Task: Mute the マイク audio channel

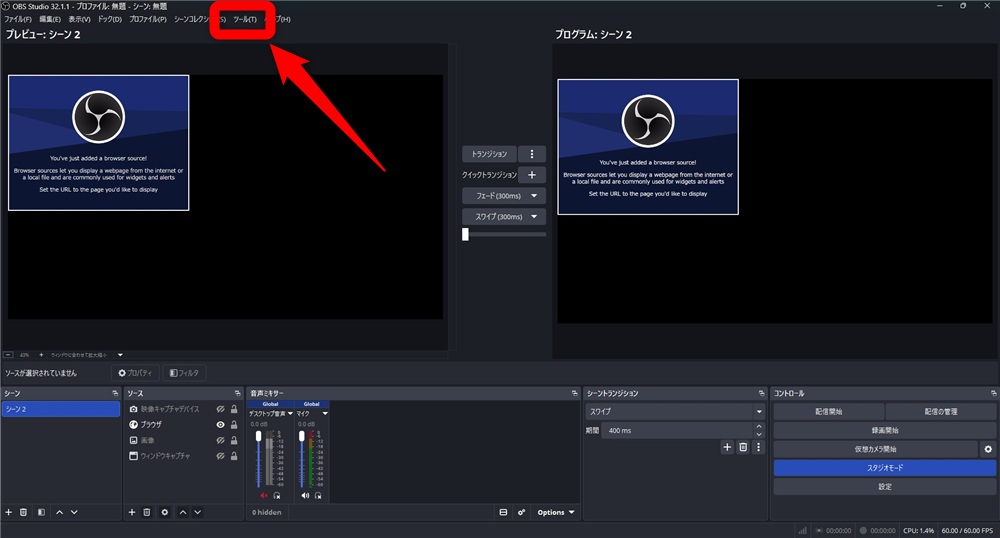Action: pyautogui.click(x=305, y=495)
